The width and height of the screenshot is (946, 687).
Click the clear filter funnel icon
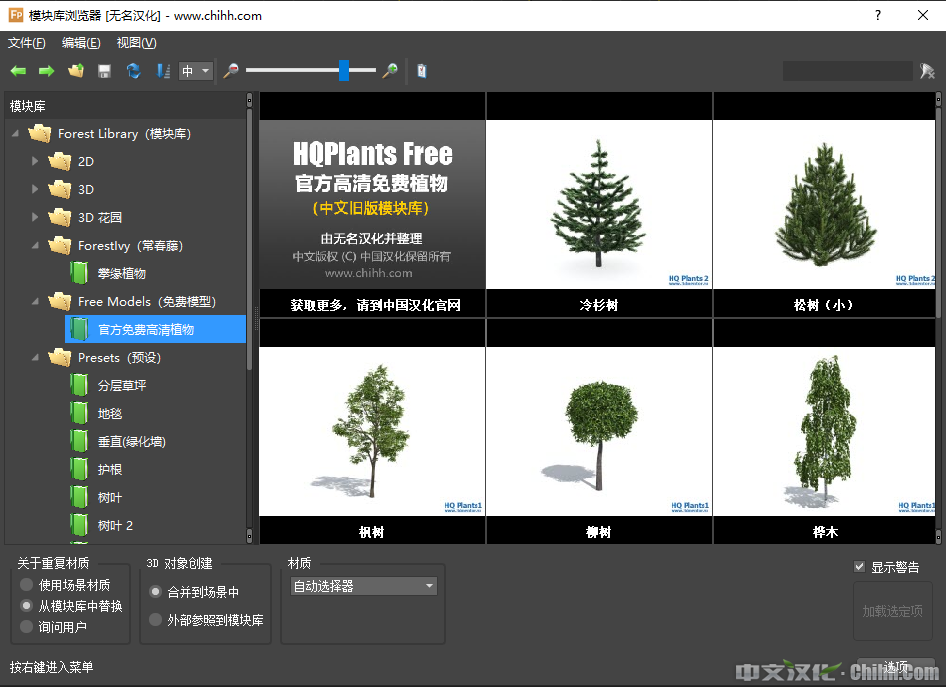927,71
